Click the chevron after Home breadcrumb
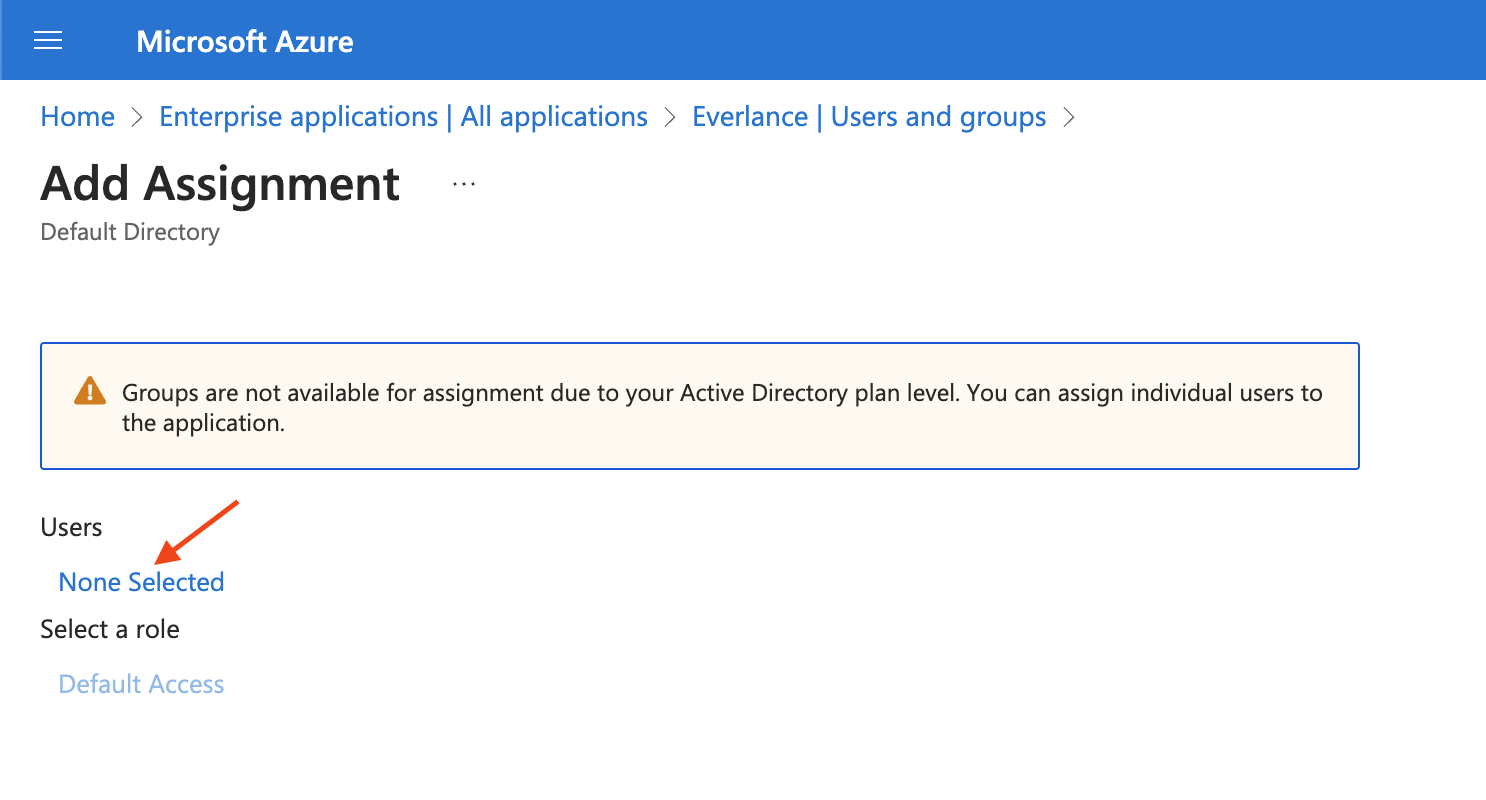 point(137,117)
